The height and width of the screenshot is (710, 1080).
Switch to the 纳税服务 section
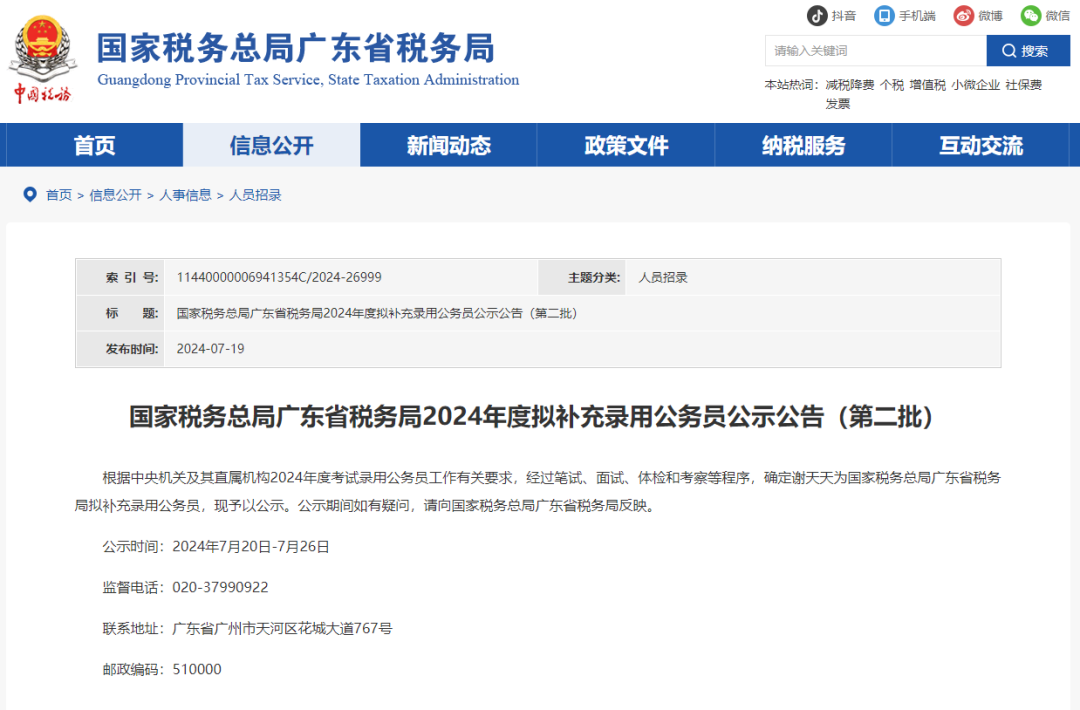[805, 145]
